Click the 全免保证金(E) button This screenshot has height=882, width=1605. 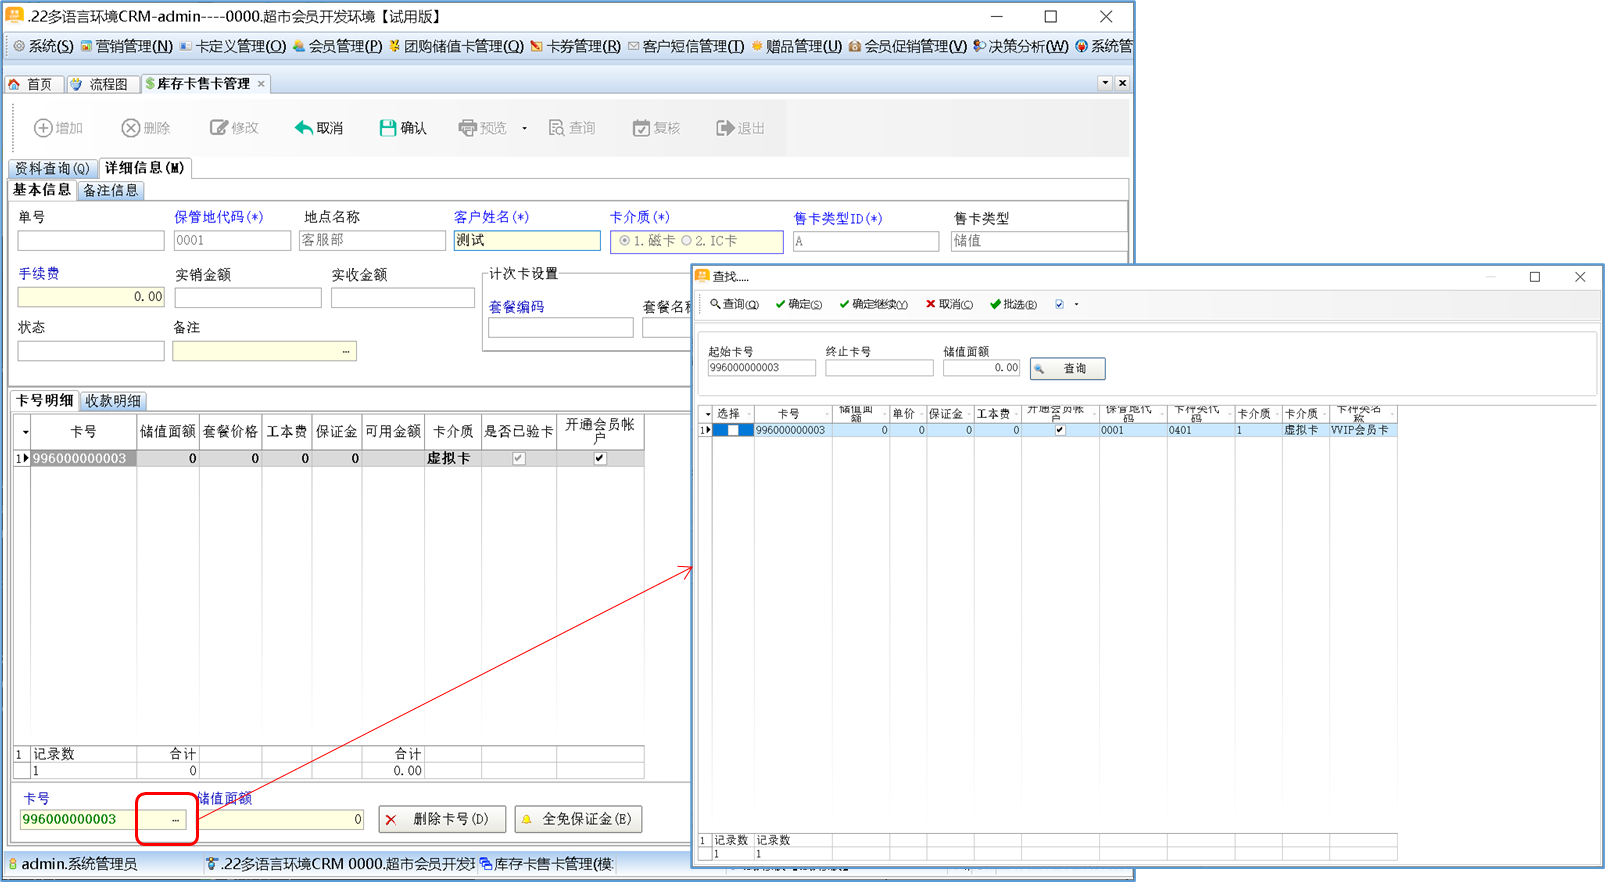click(578, 819)
